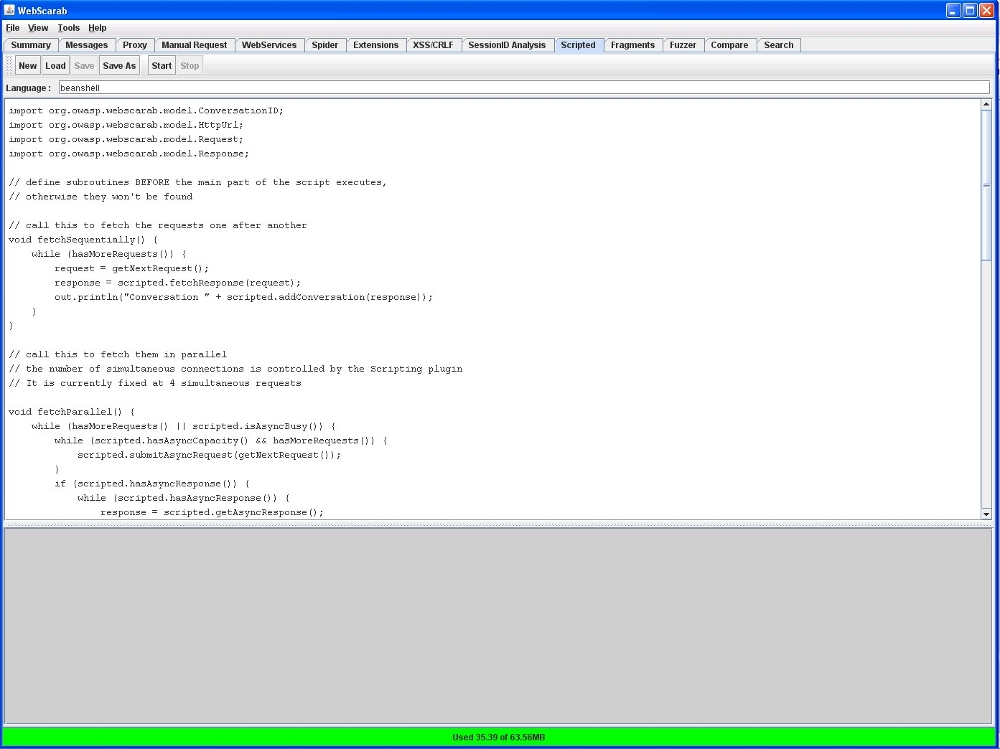Click the disabled Stop button
This screenshot has width=1000, height=749.
[189, 66]
